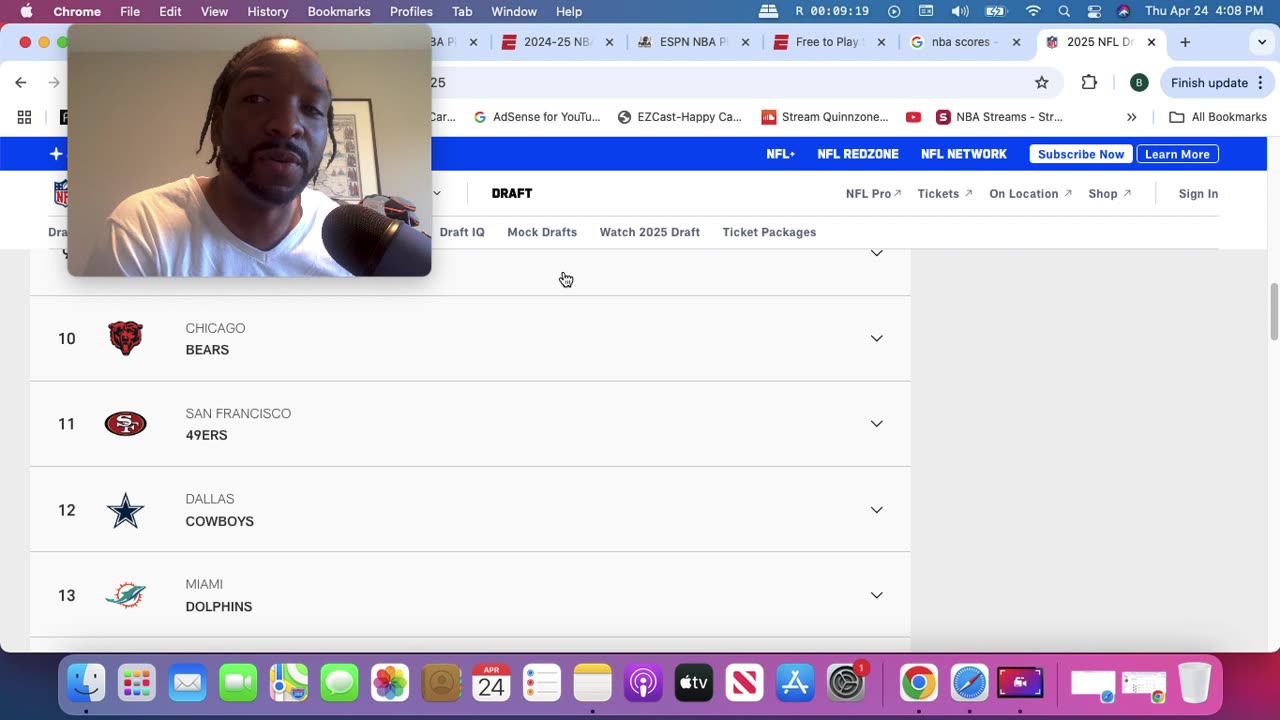Viewport: 1280px width, 720px height.
Task: Open a new tab with the plus button
Action: point(1185,42)
